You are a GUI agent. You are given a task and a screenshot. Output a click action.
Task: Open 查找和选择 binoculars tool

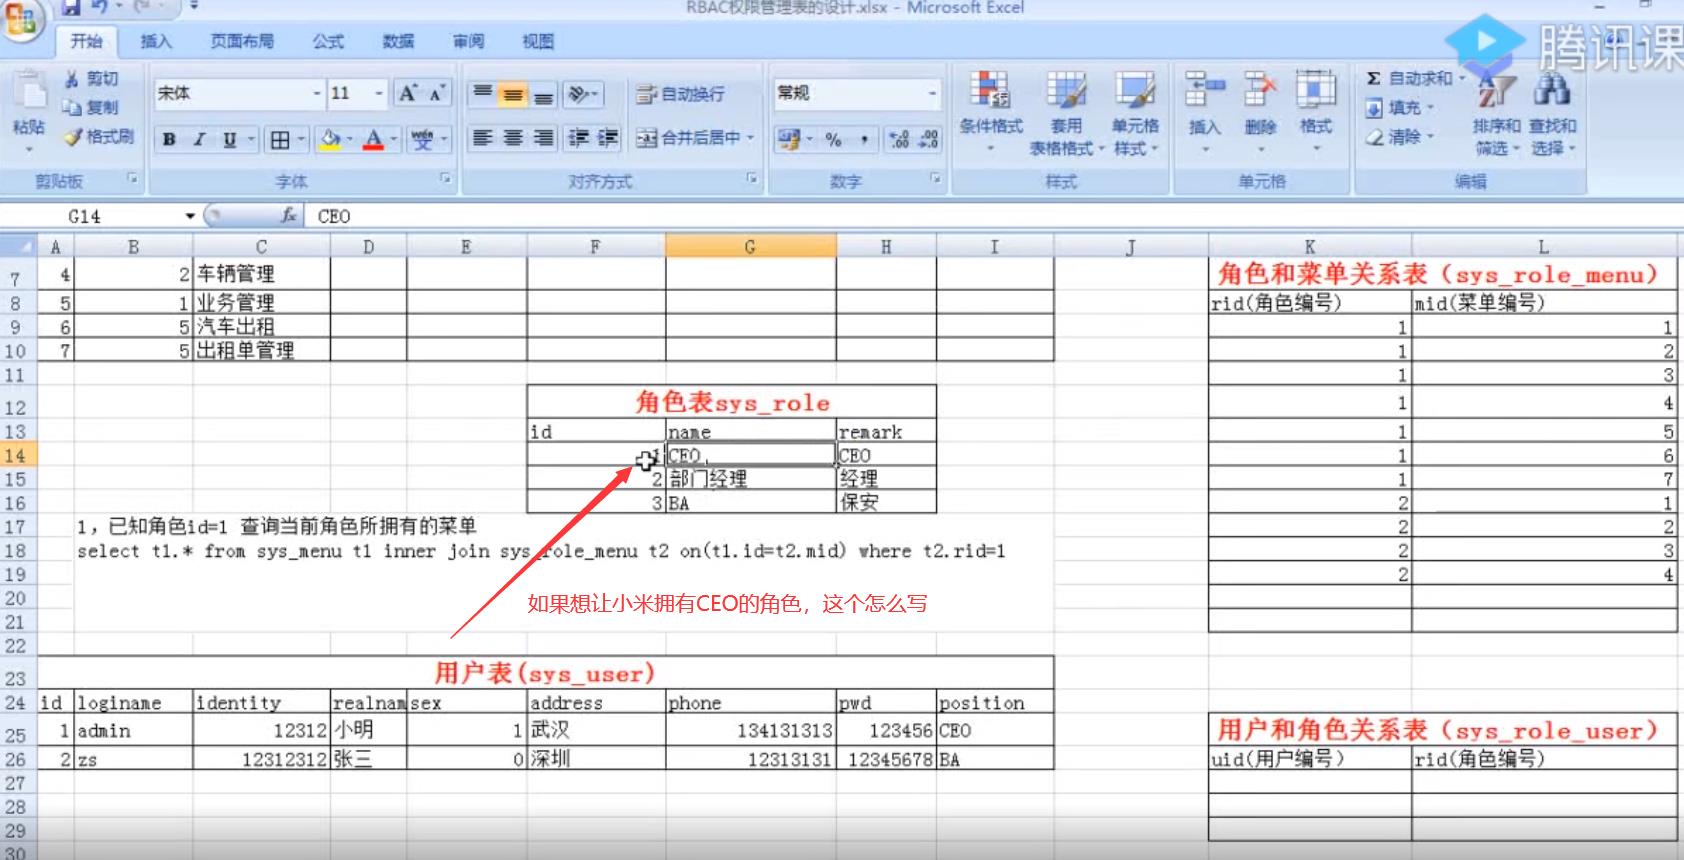pyautogui.click(x=1552, y=112)
